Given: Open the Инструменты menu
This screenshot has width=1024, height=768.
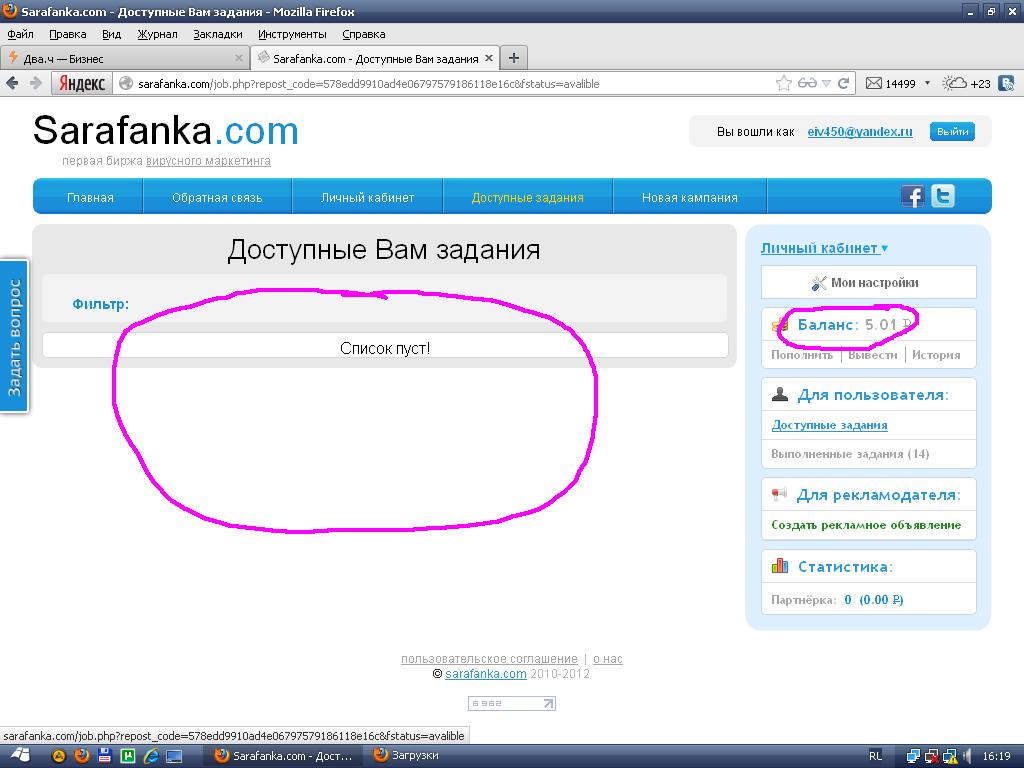Looking at the screenshot, I should [x=292, y=34].
